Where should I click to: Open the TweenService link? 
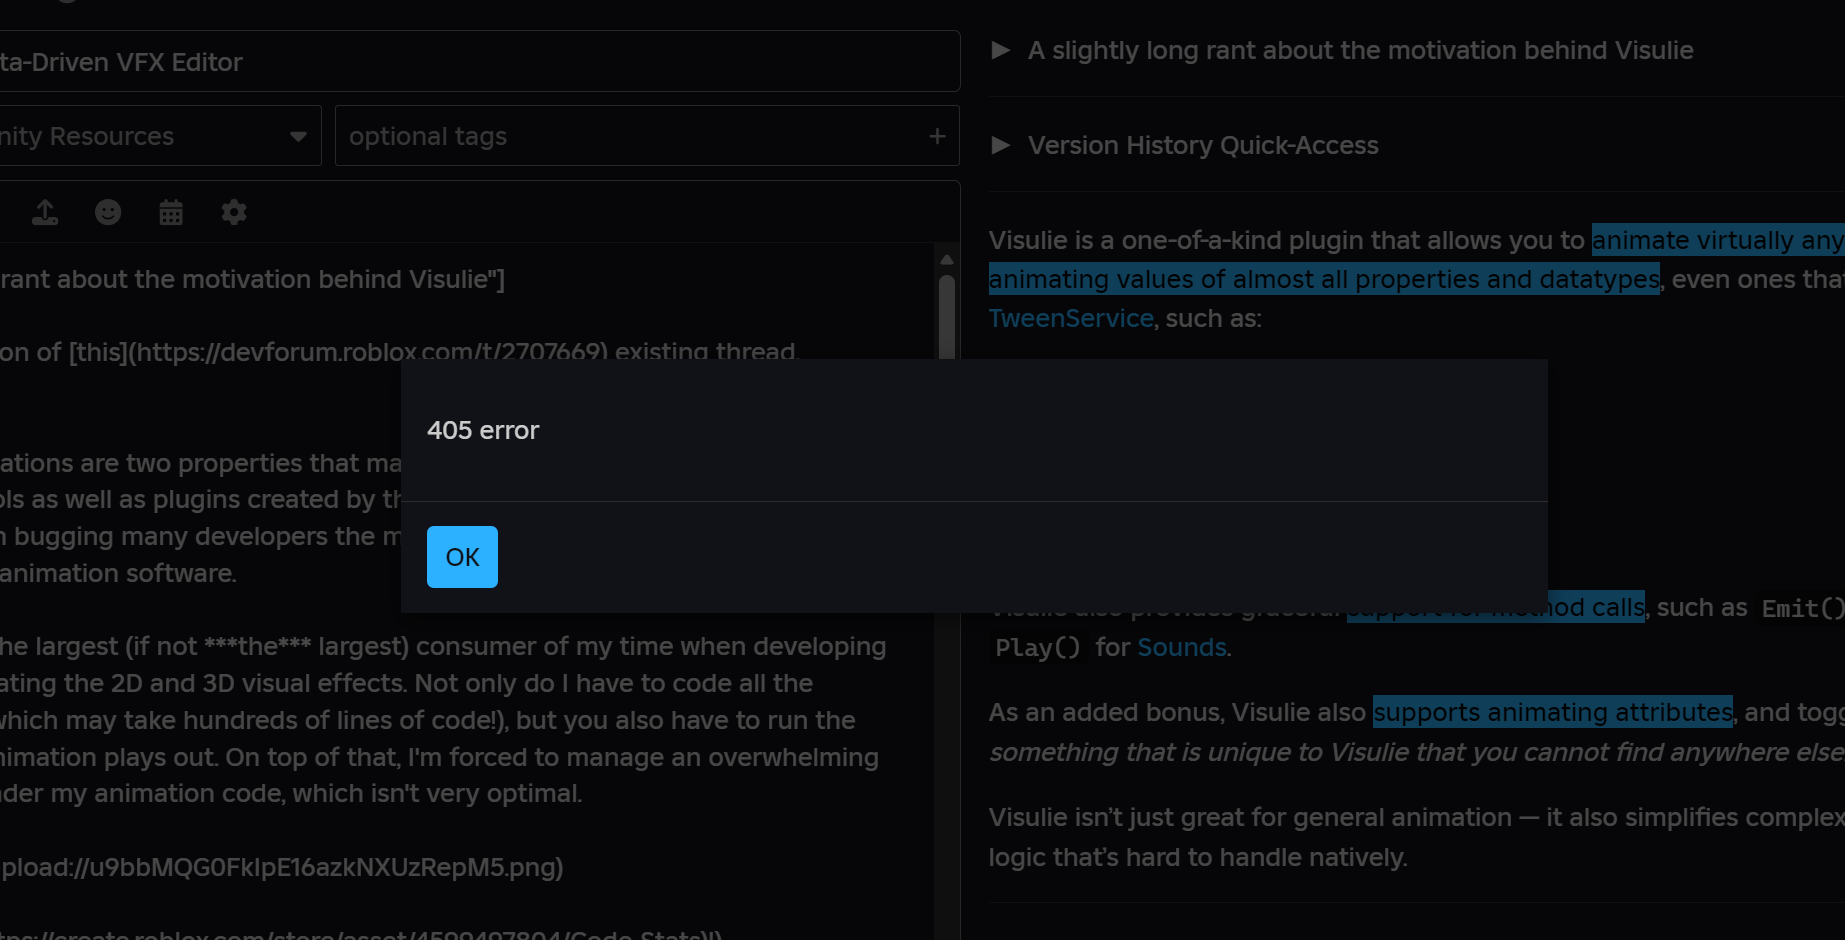coord(1071,318)
